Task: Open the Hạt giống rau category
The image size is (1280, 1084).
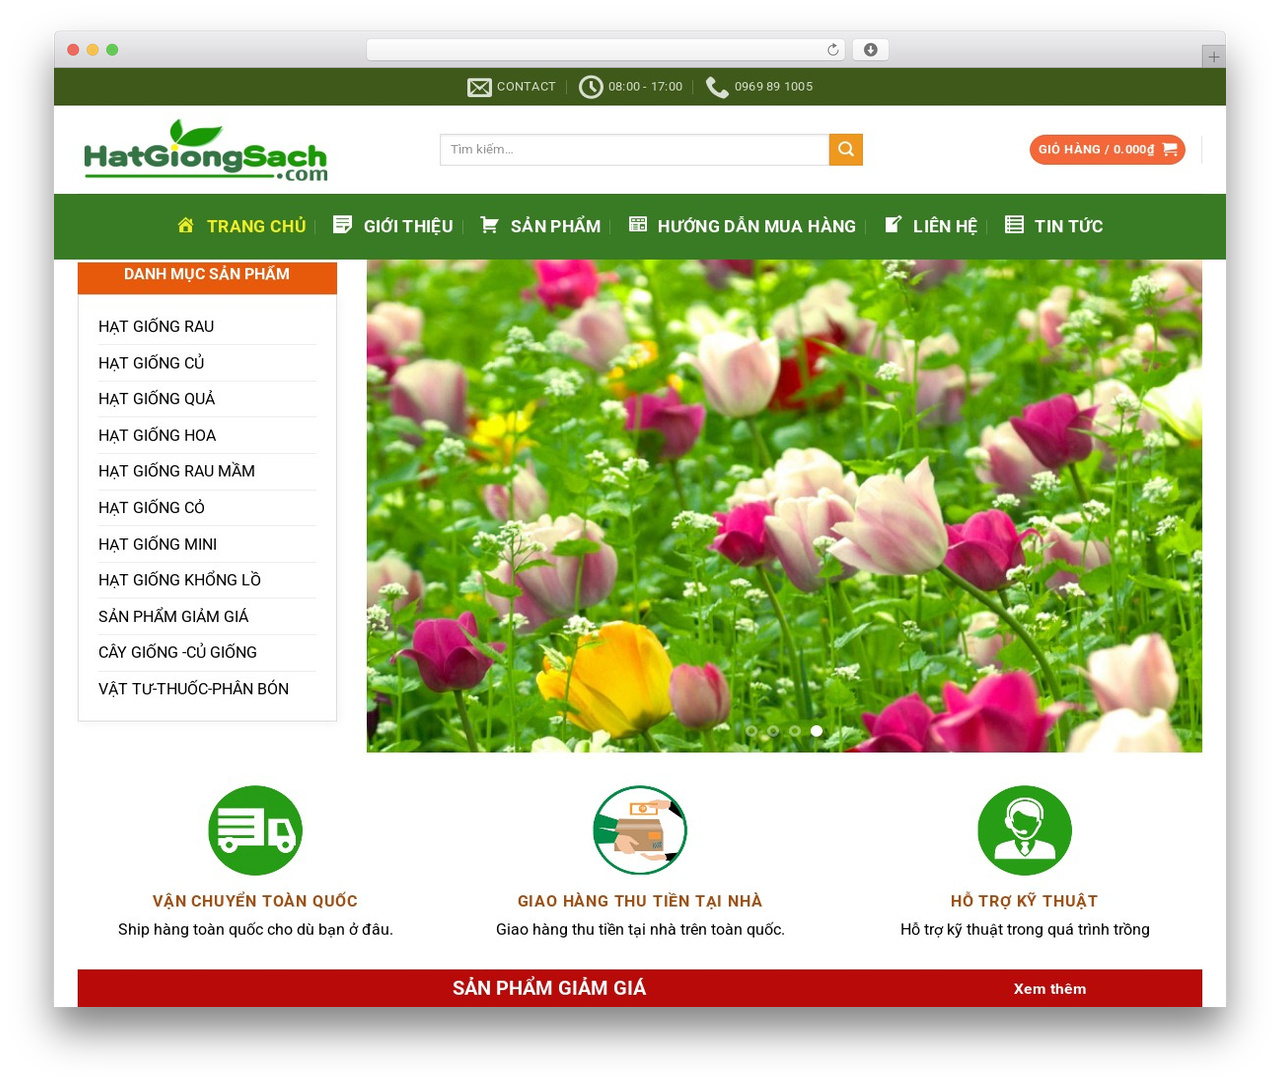Action: pyautogui.click(x=156, y=326)
